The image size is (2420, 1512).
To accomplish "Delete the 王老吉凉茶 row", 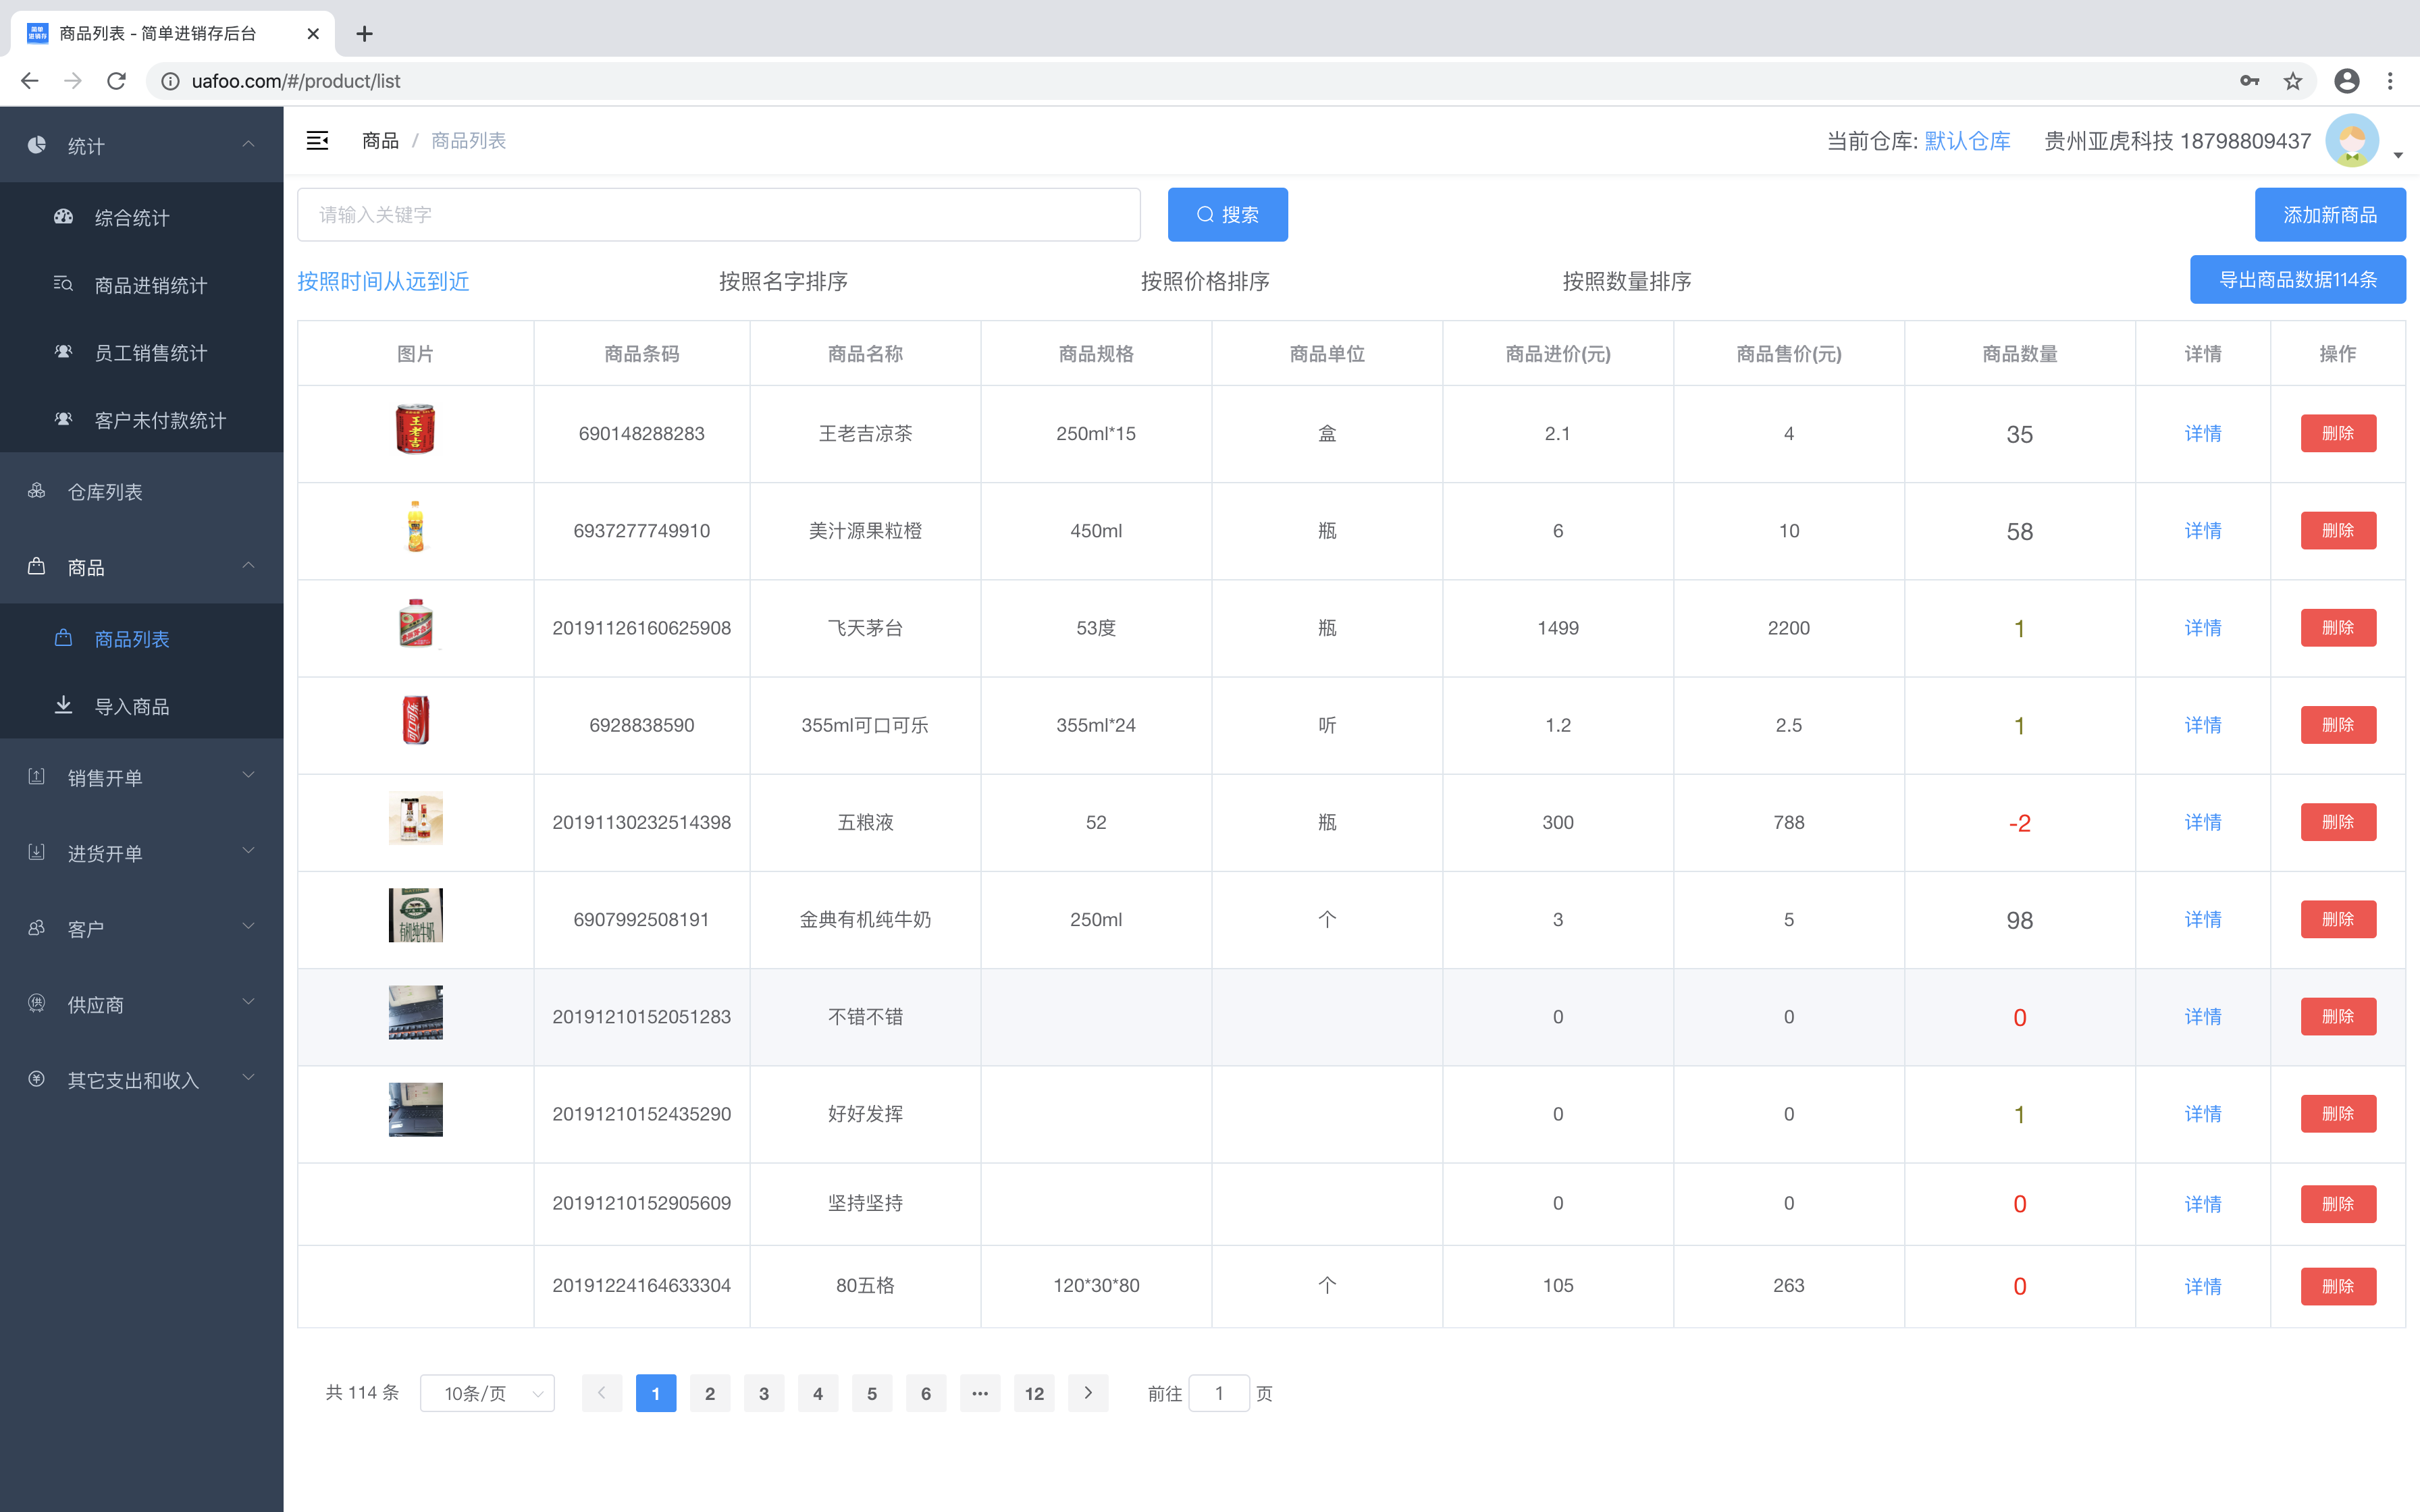I will (x=2338, y=433).
